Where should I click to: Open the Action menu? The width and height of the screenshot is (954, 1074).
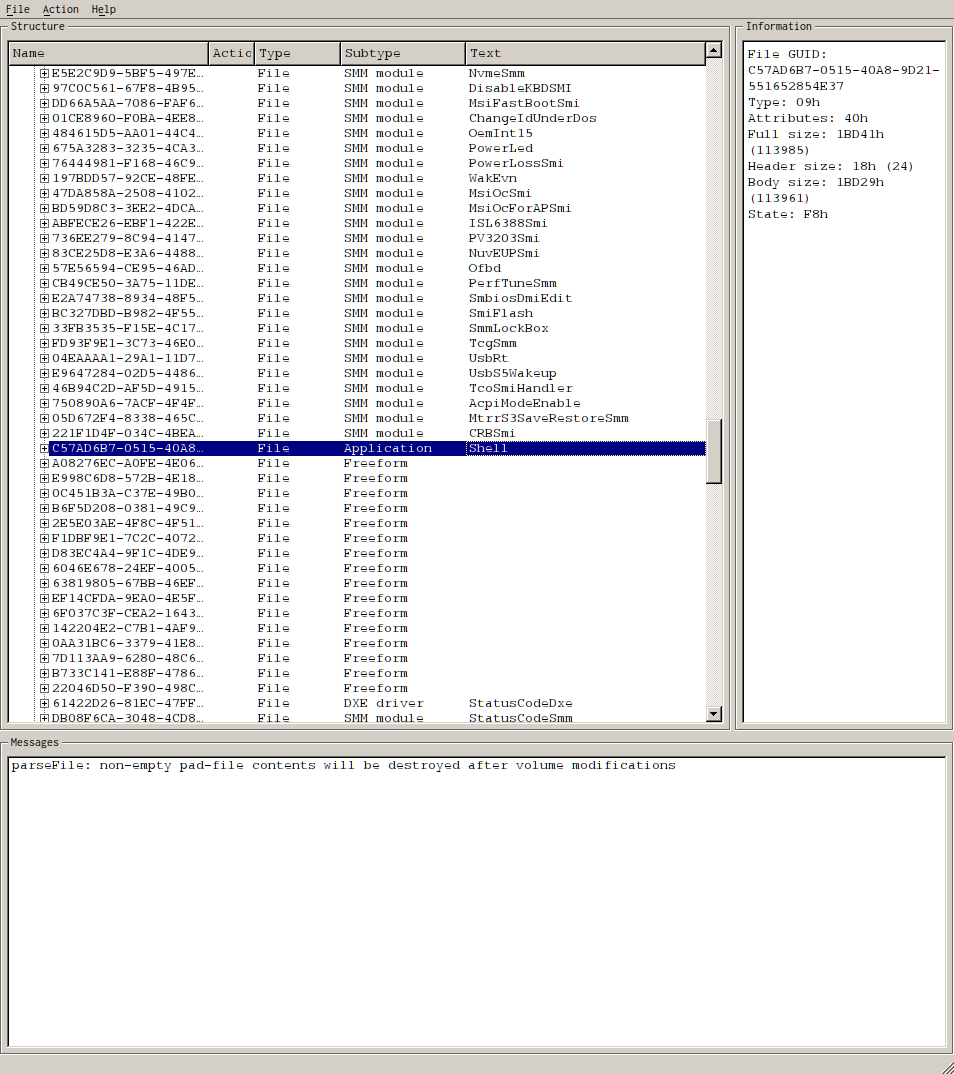point(60,9)
